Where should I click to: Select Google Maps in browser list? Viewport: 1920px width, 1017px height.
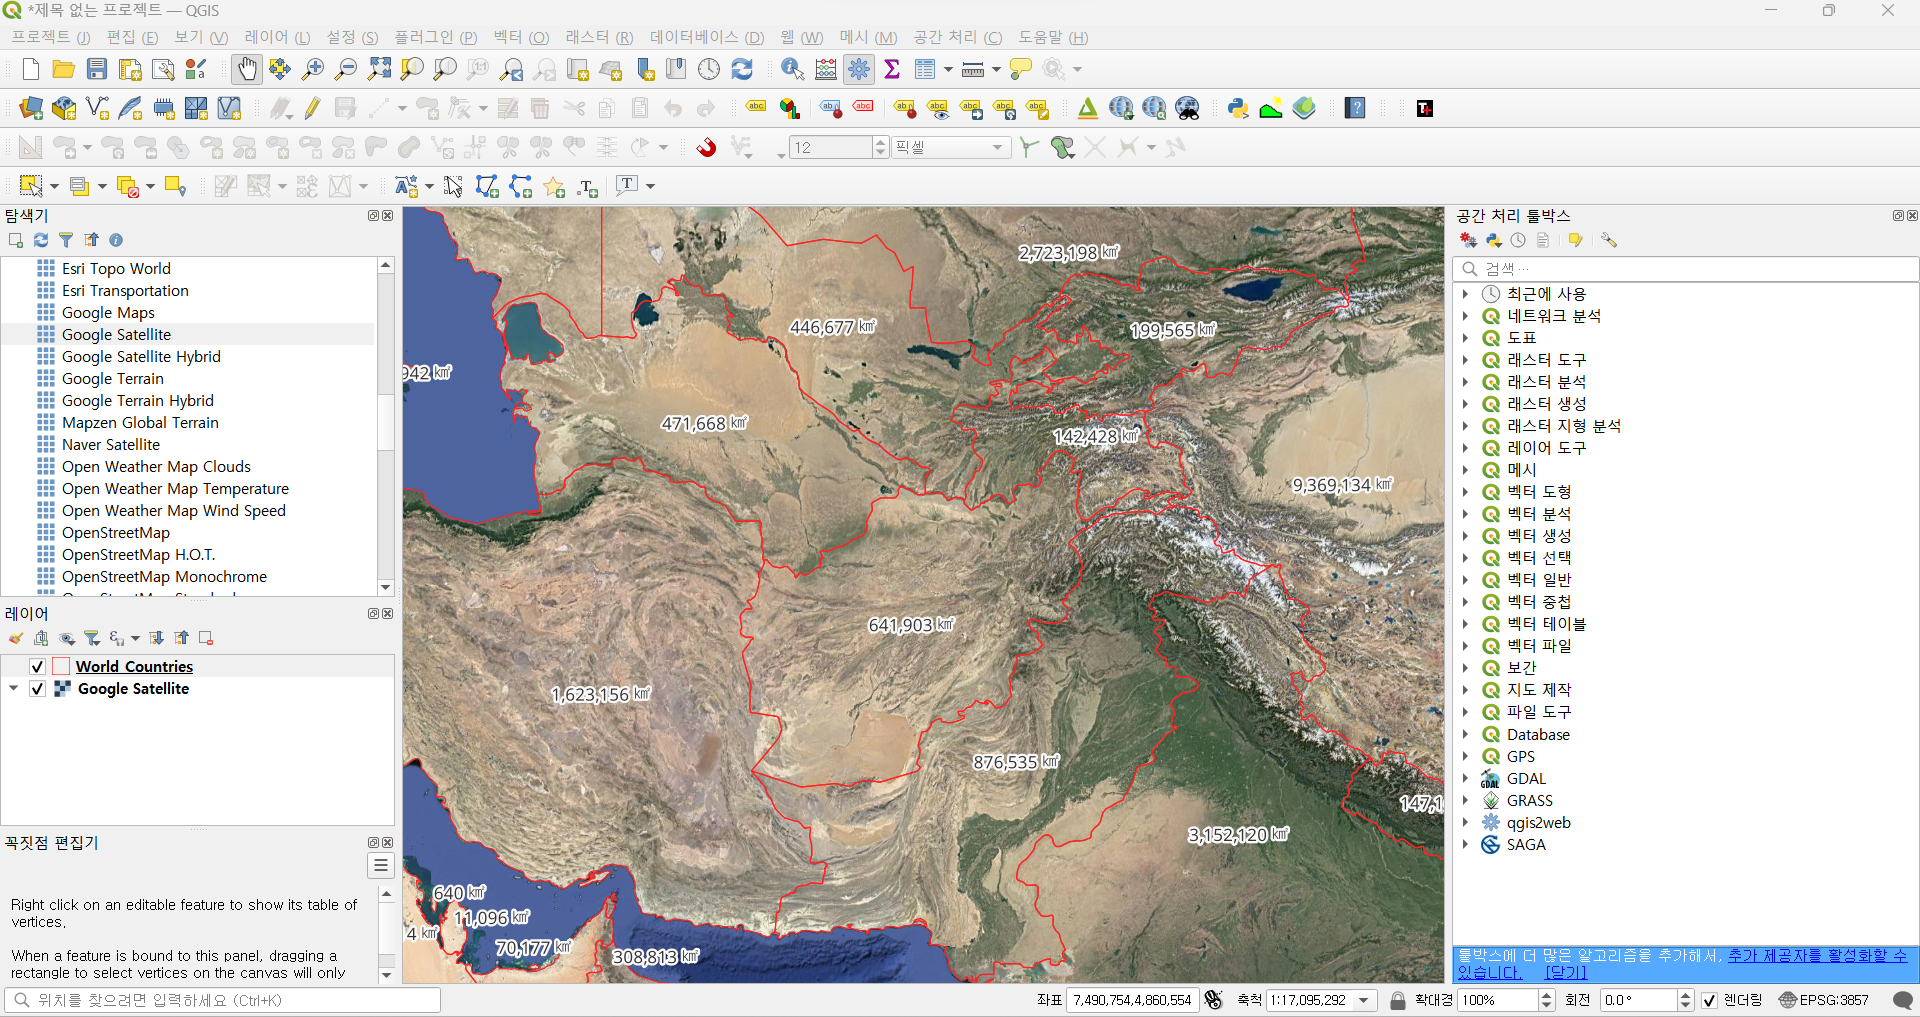(108, 313)
